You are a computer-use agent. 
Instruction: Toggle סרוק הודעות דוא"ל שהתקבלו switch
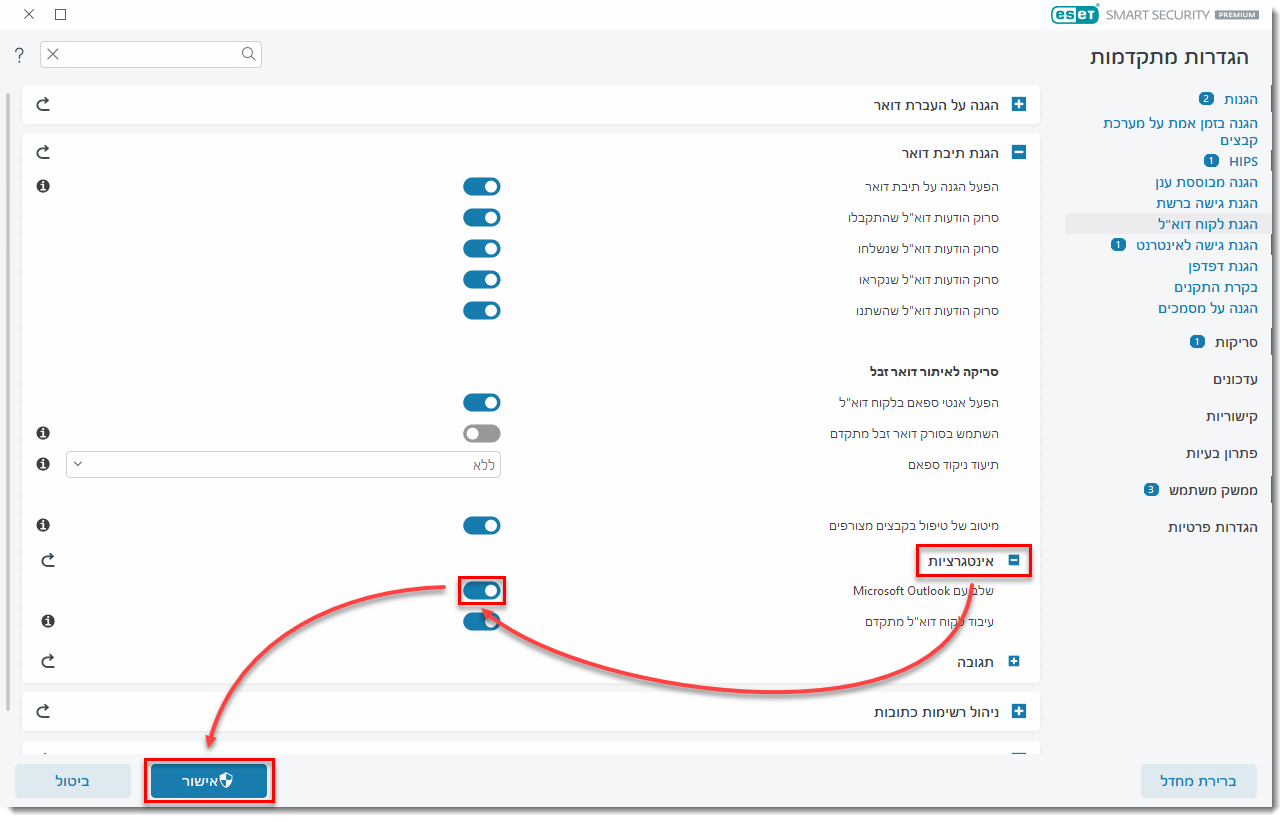[481, 217]
